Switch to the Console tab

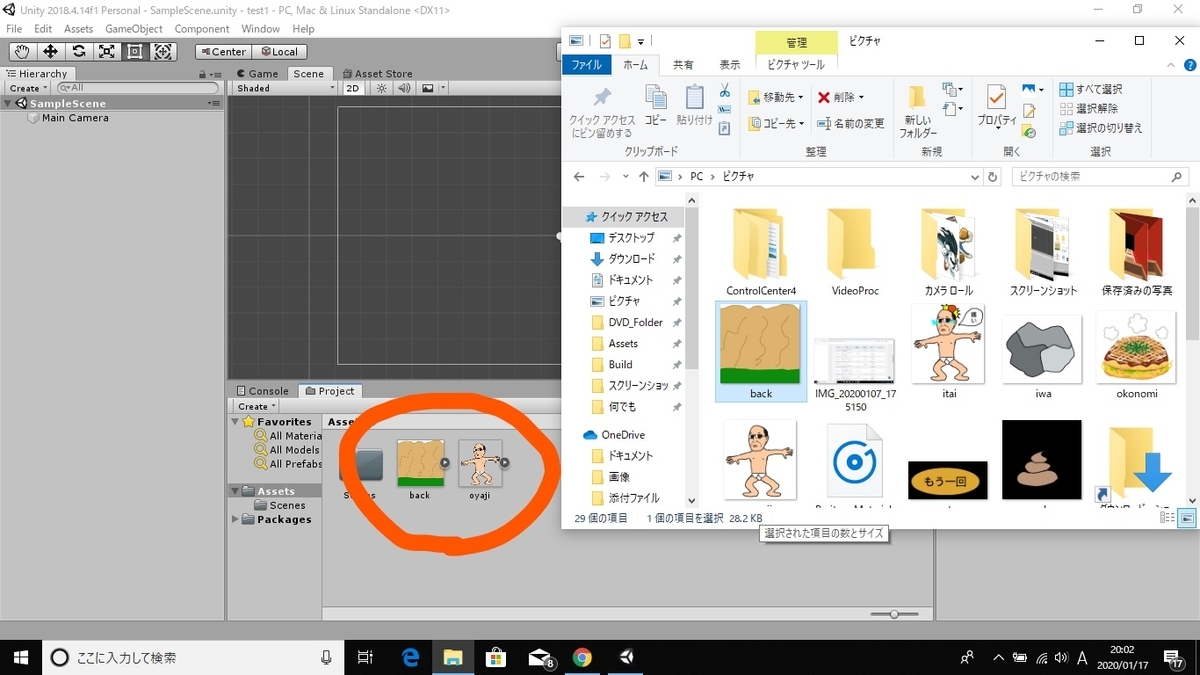click(x=262, y=391)
